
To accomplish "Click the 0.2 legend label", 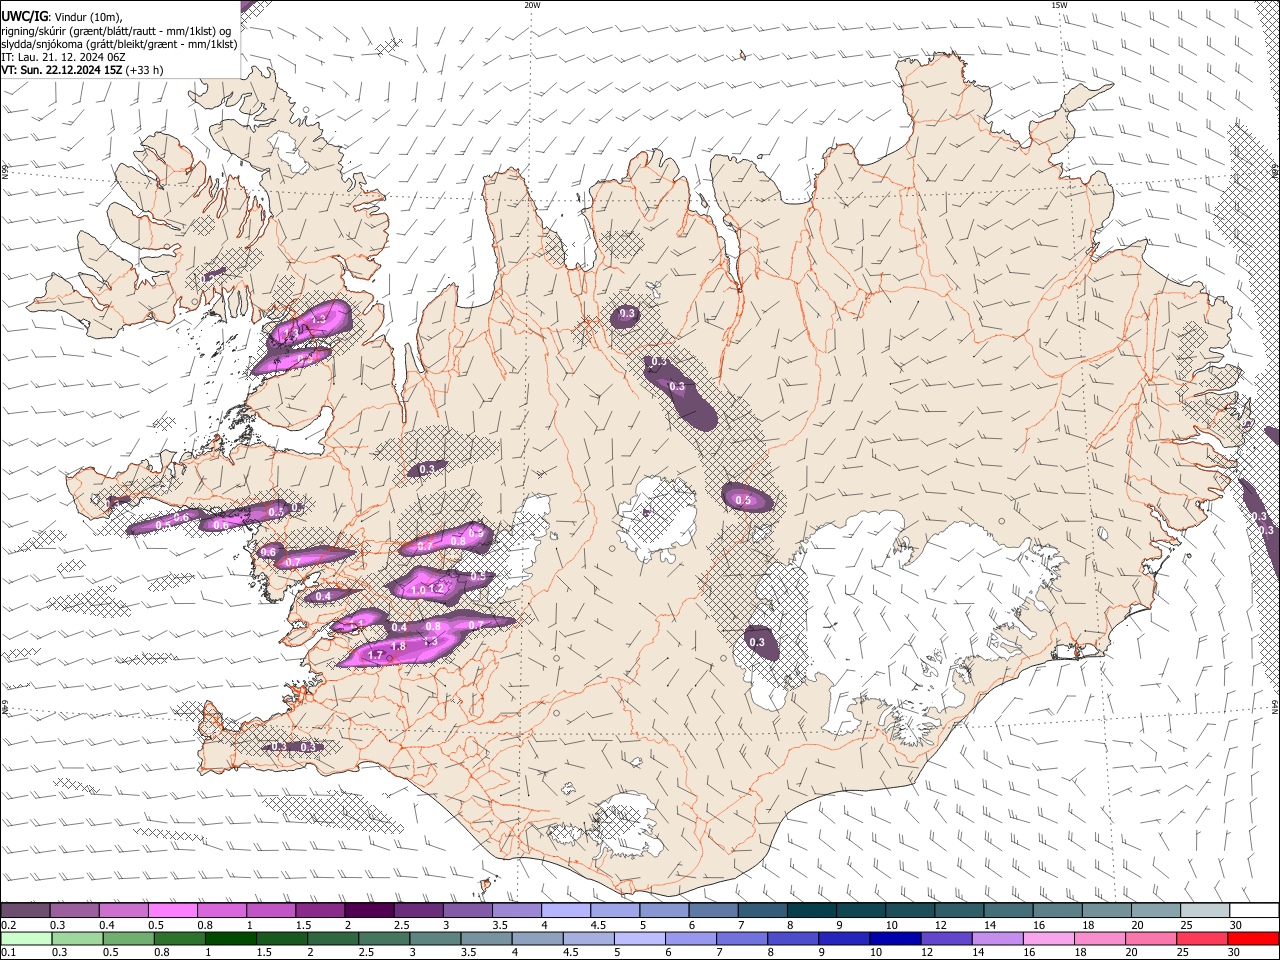I will (x=8, y=925).
